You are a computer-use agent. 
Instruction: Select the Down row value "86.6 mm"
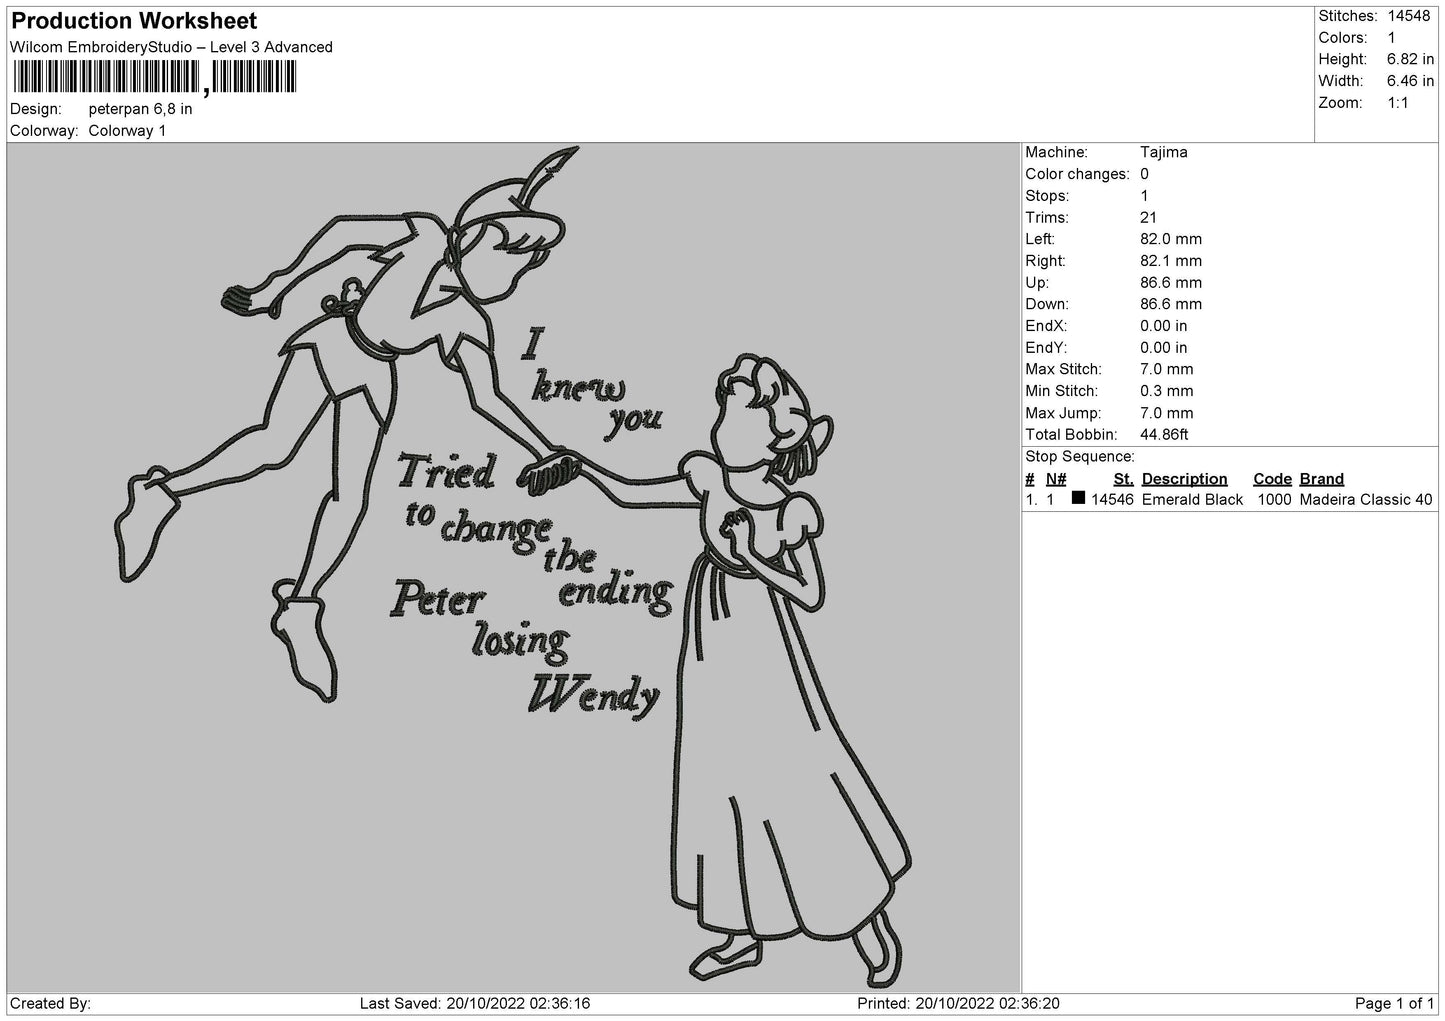(x=1171, y=304)
